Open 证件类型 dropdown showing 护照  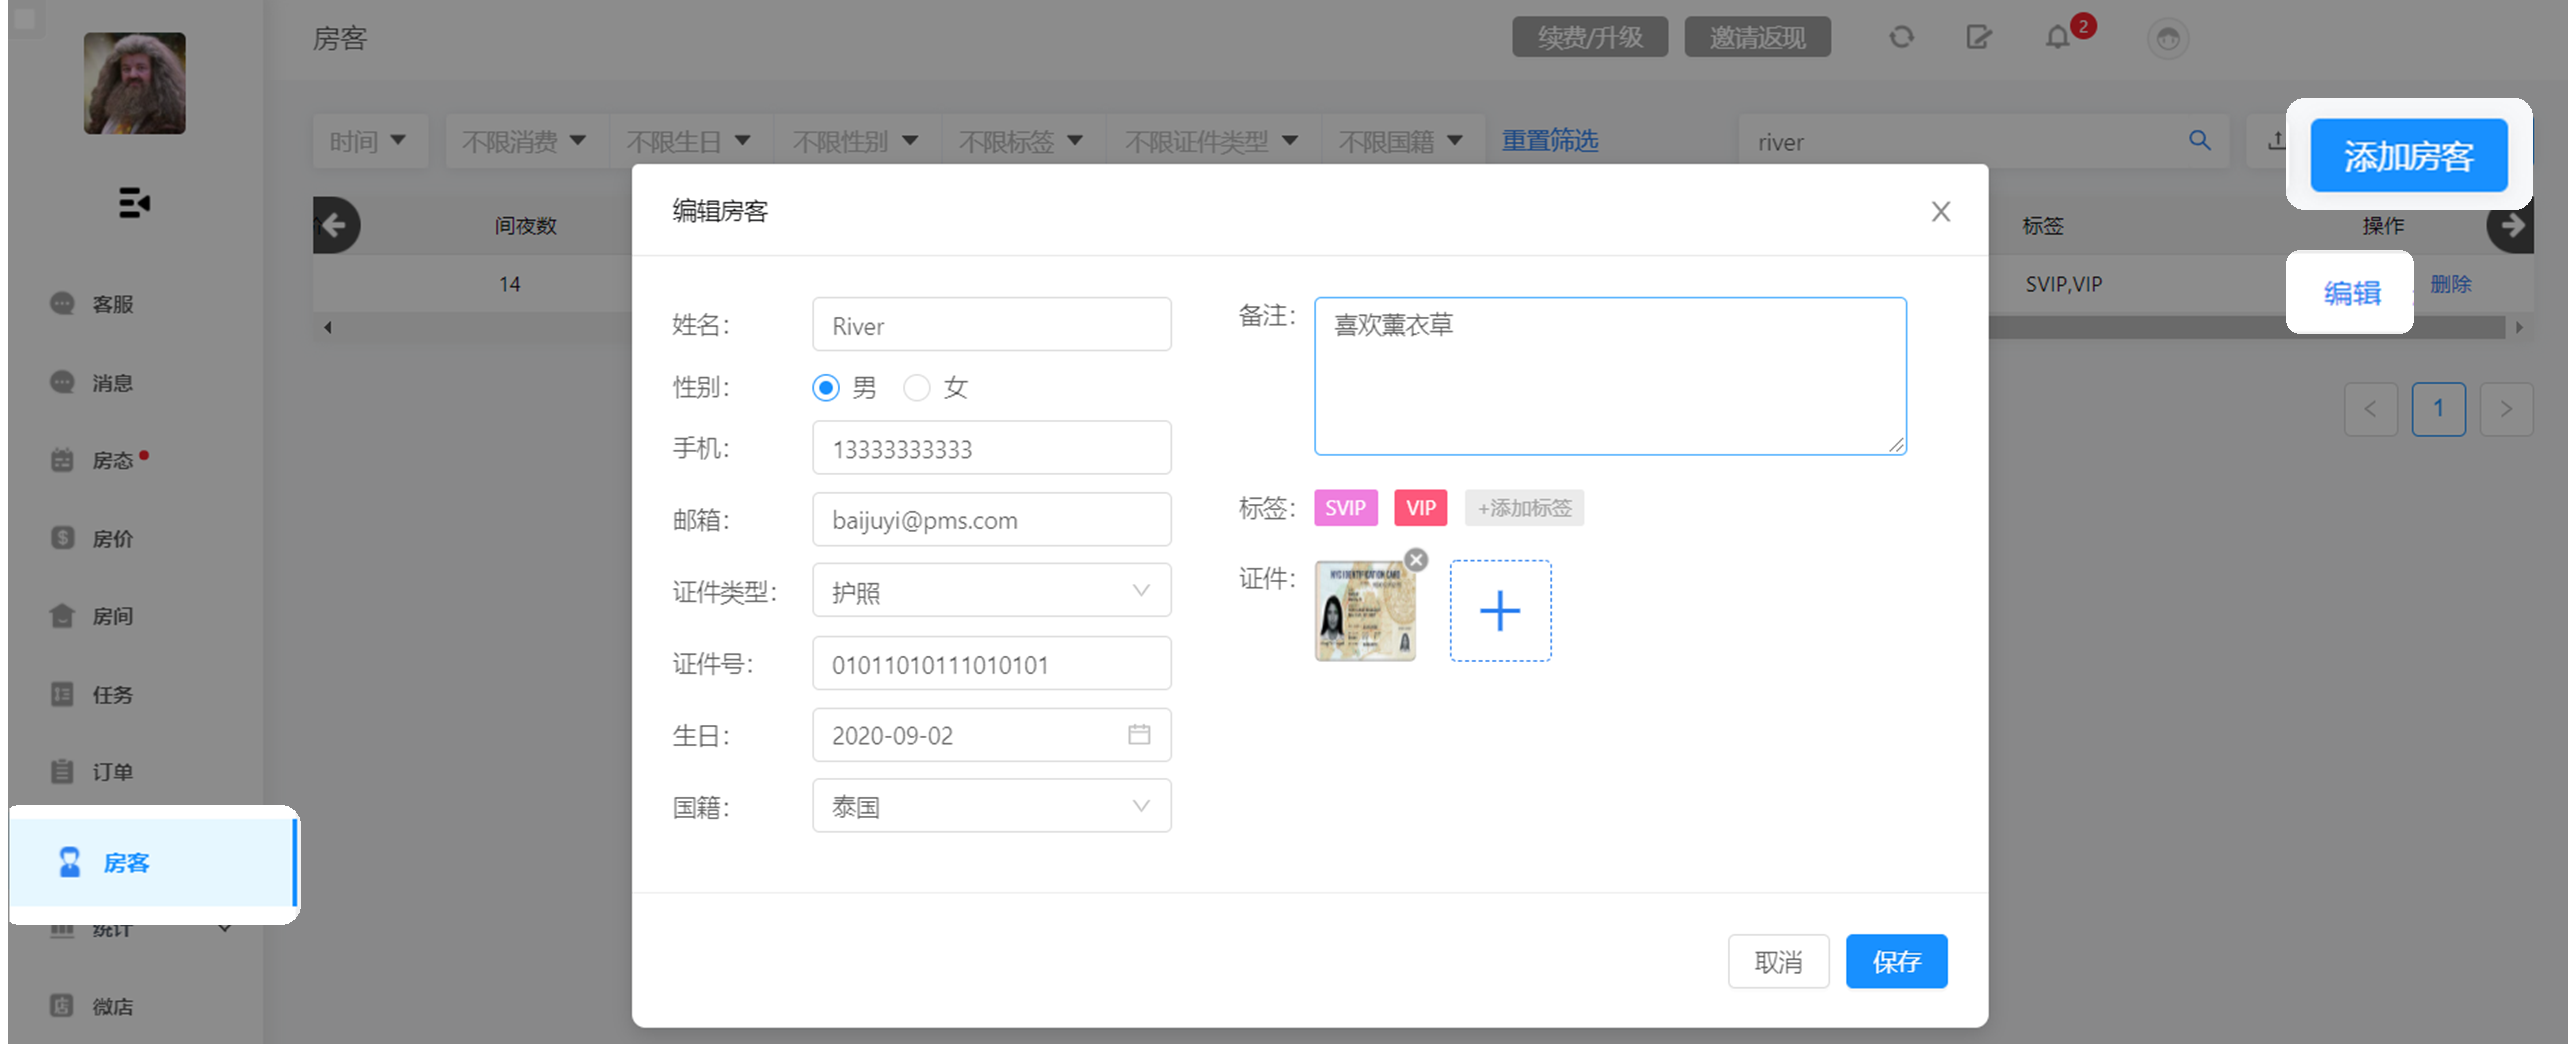pos(991,590)
